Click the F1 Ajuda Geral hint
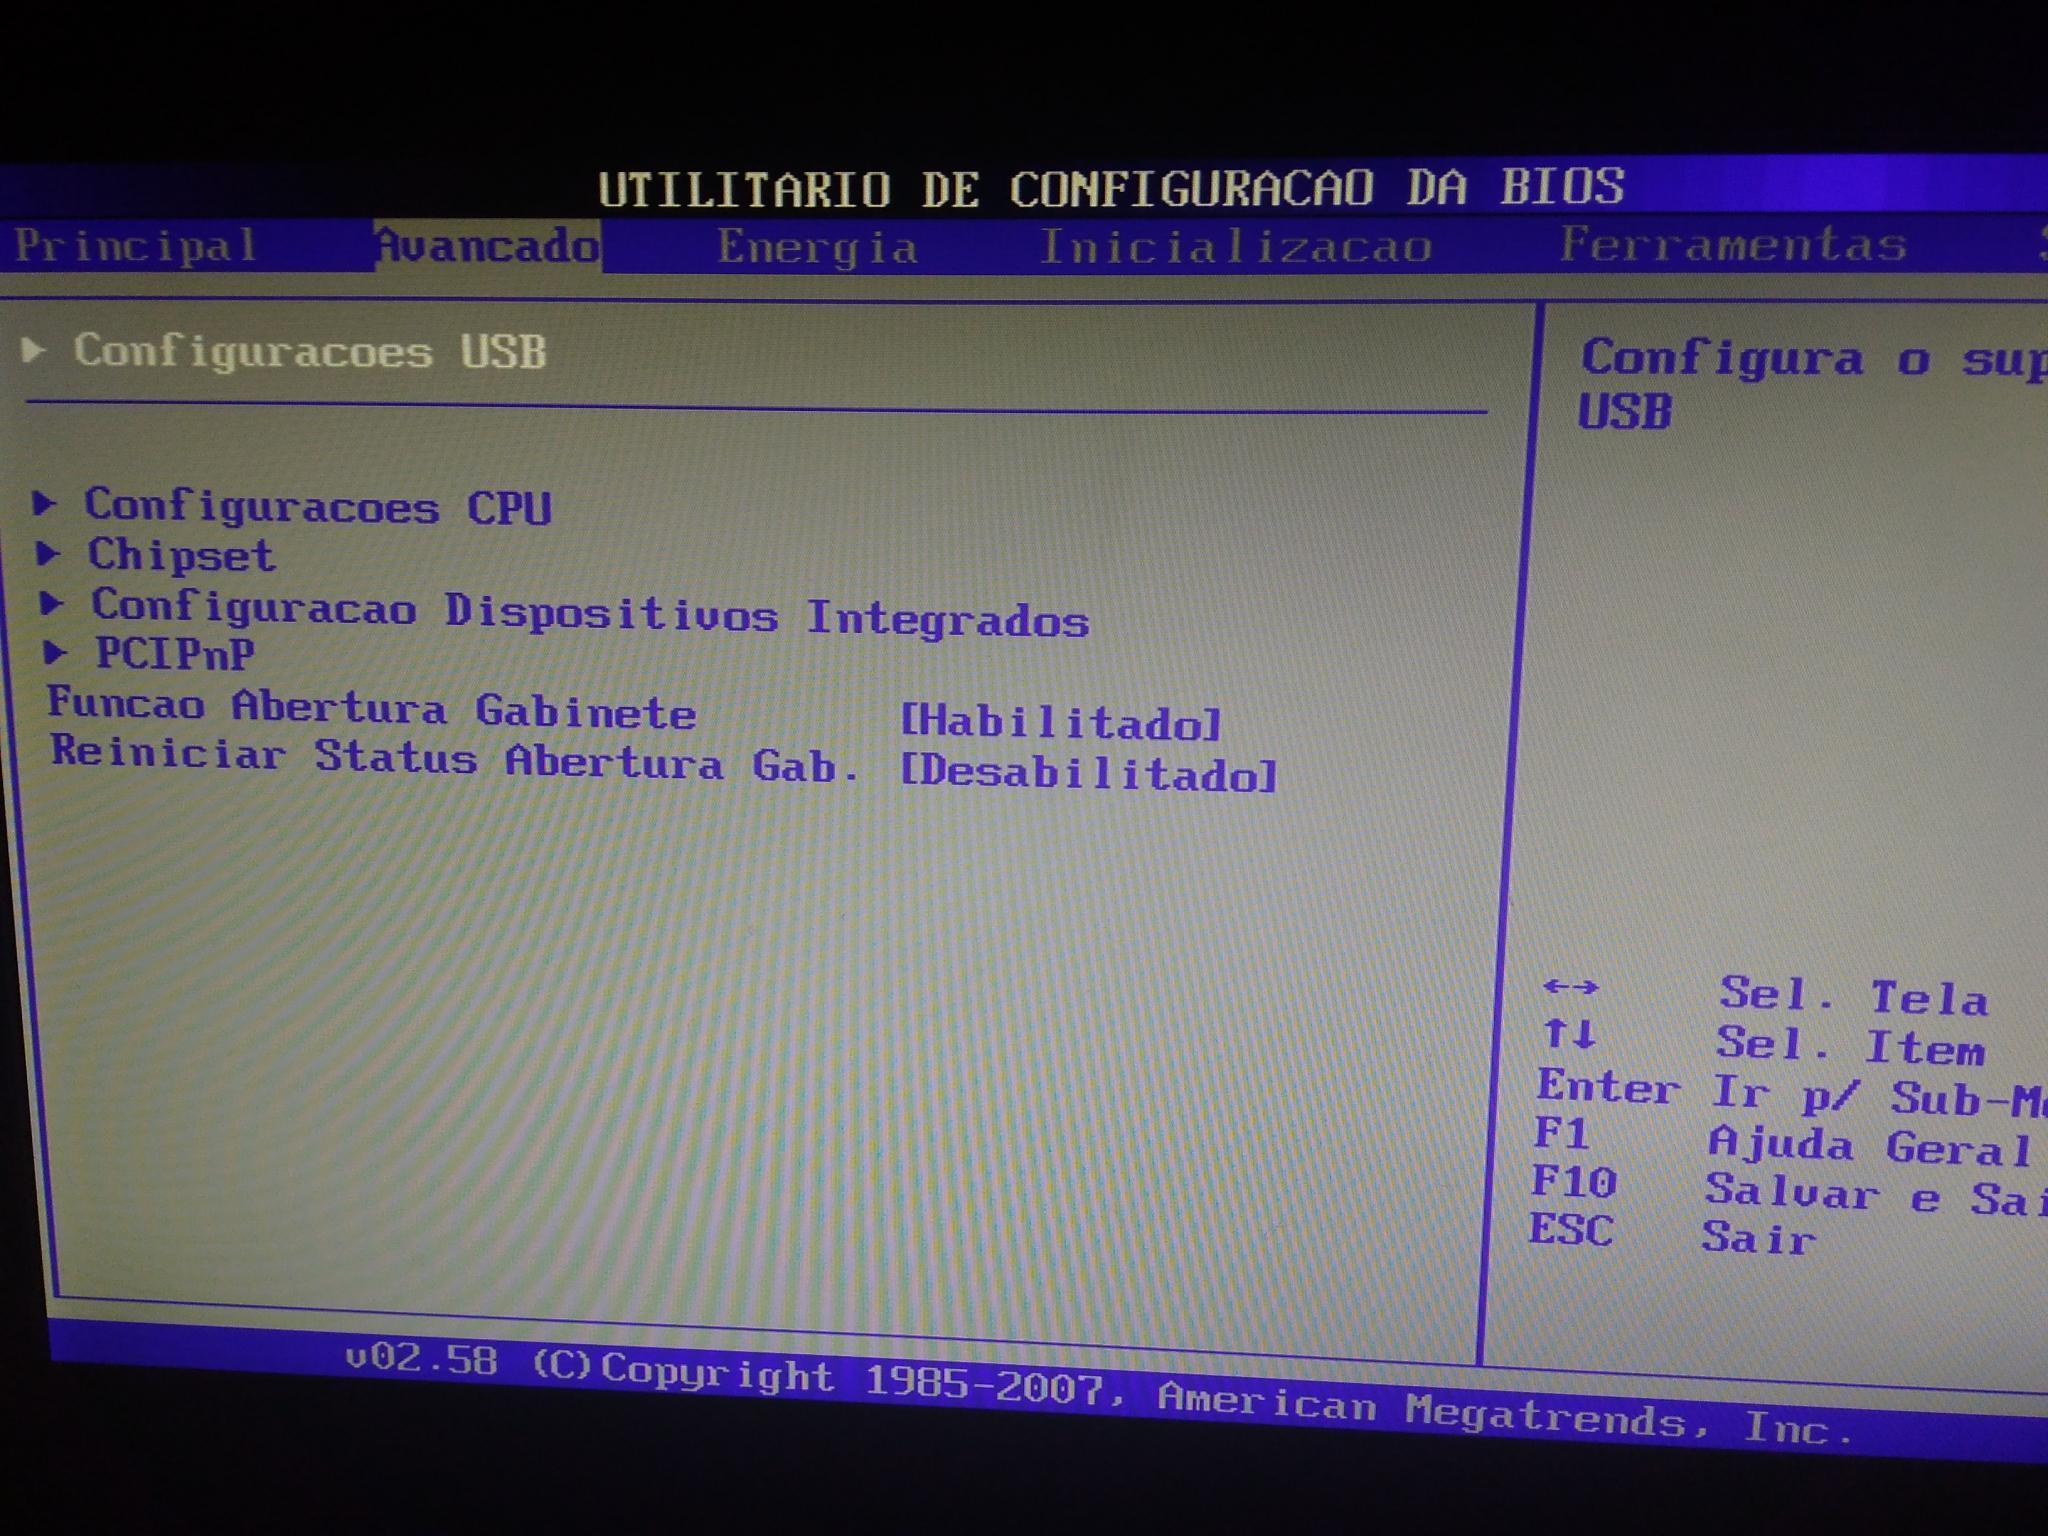This screenshot has width=2048, height=1536. pos(1782,1141)
